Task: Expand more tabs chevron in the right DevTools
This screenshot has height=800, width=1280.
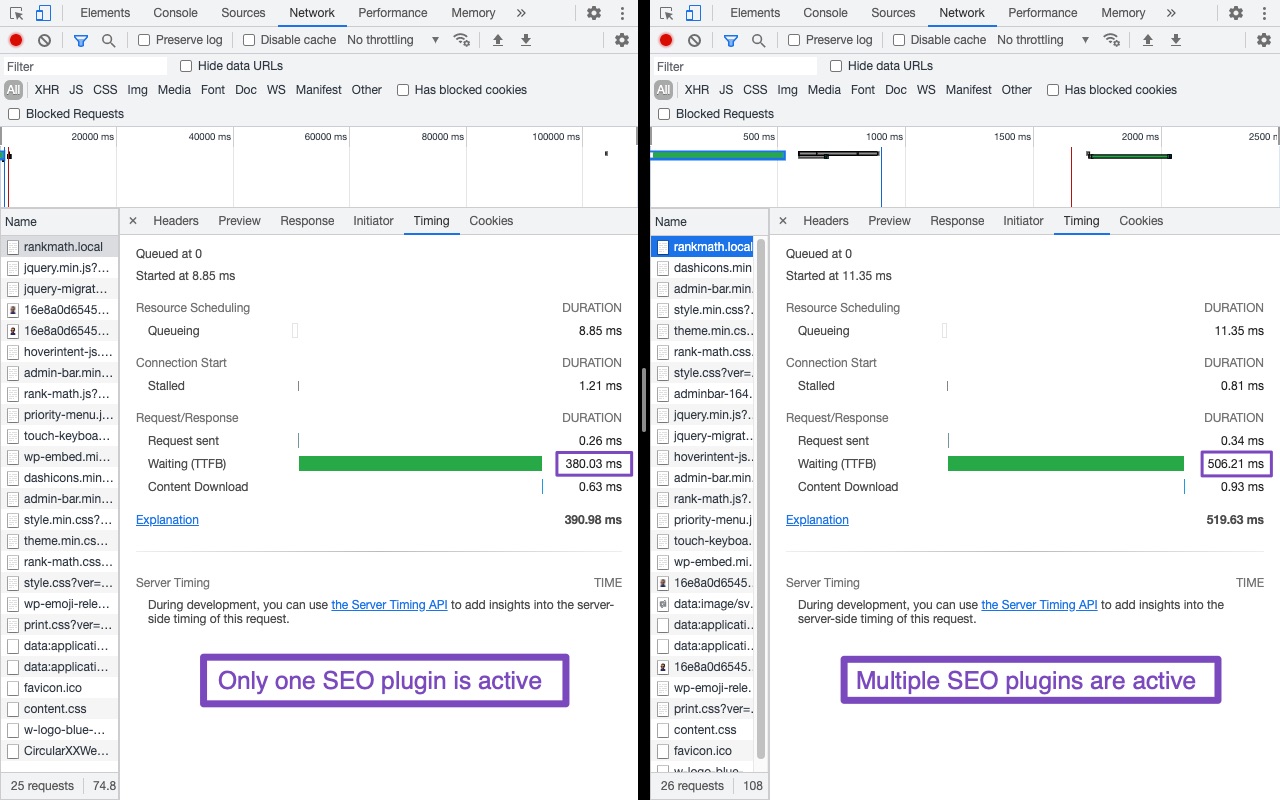Action: 1171,13
